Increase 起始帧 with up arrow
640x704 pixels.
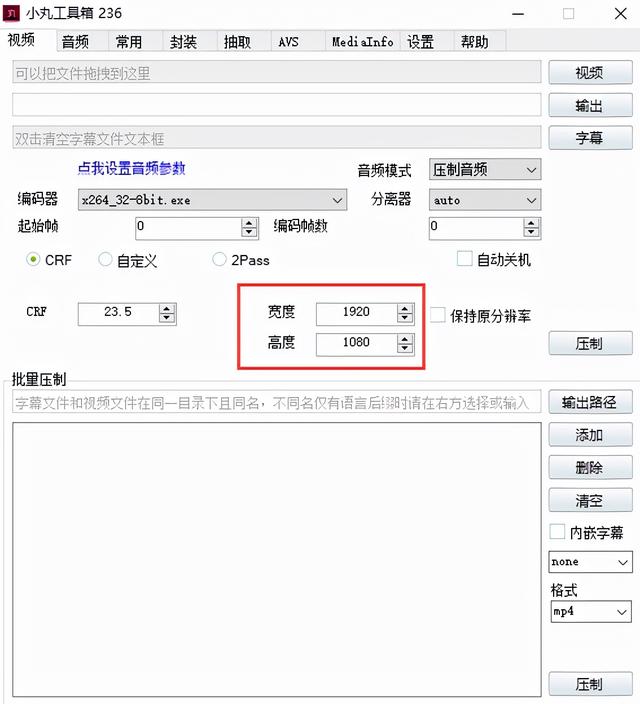point(249,223)
